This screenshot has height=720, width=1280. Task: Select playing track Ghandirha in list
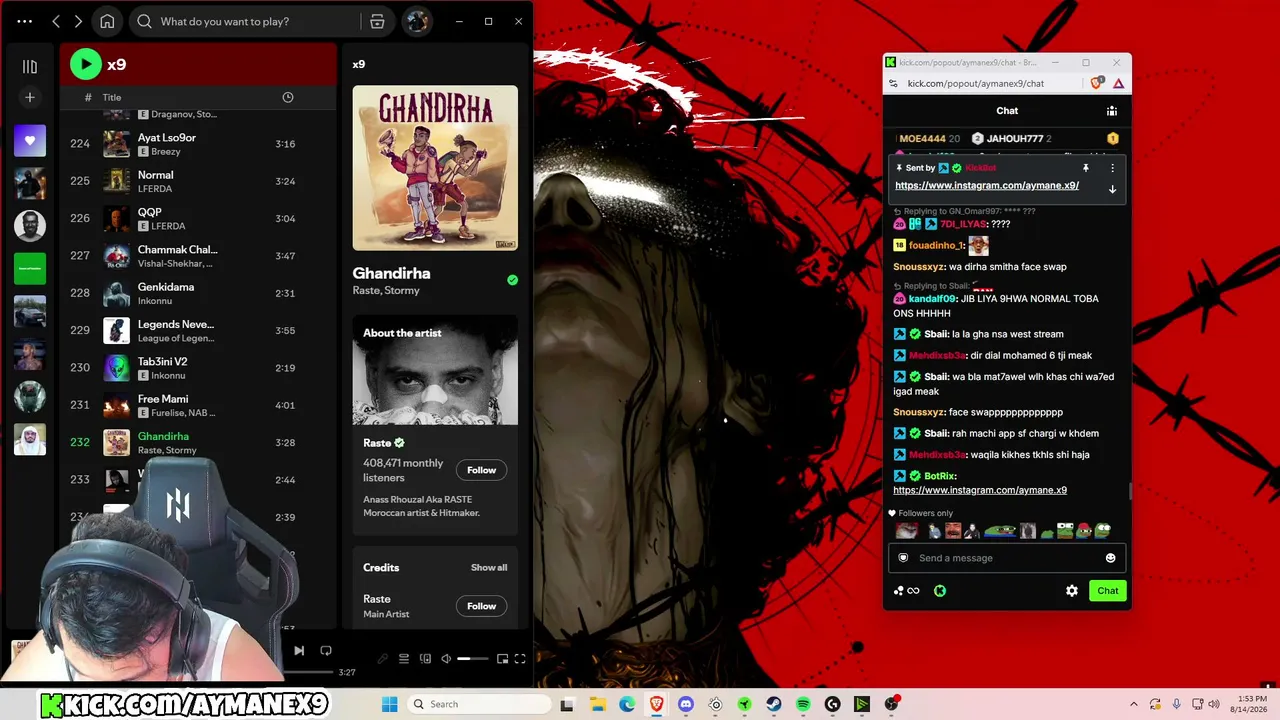(198, 442)
